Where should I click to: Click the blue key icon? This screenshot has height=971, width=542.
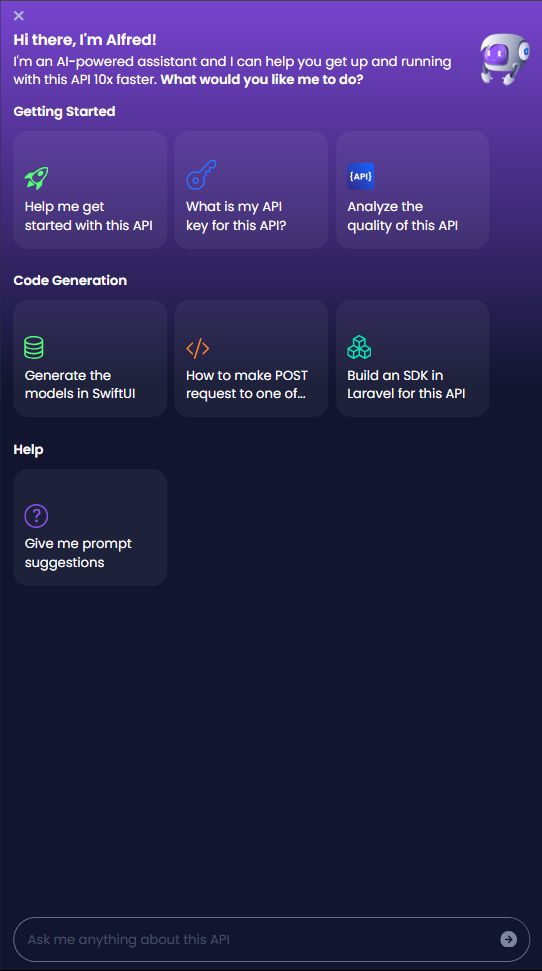pyautogui.click(x=201, y=175)
